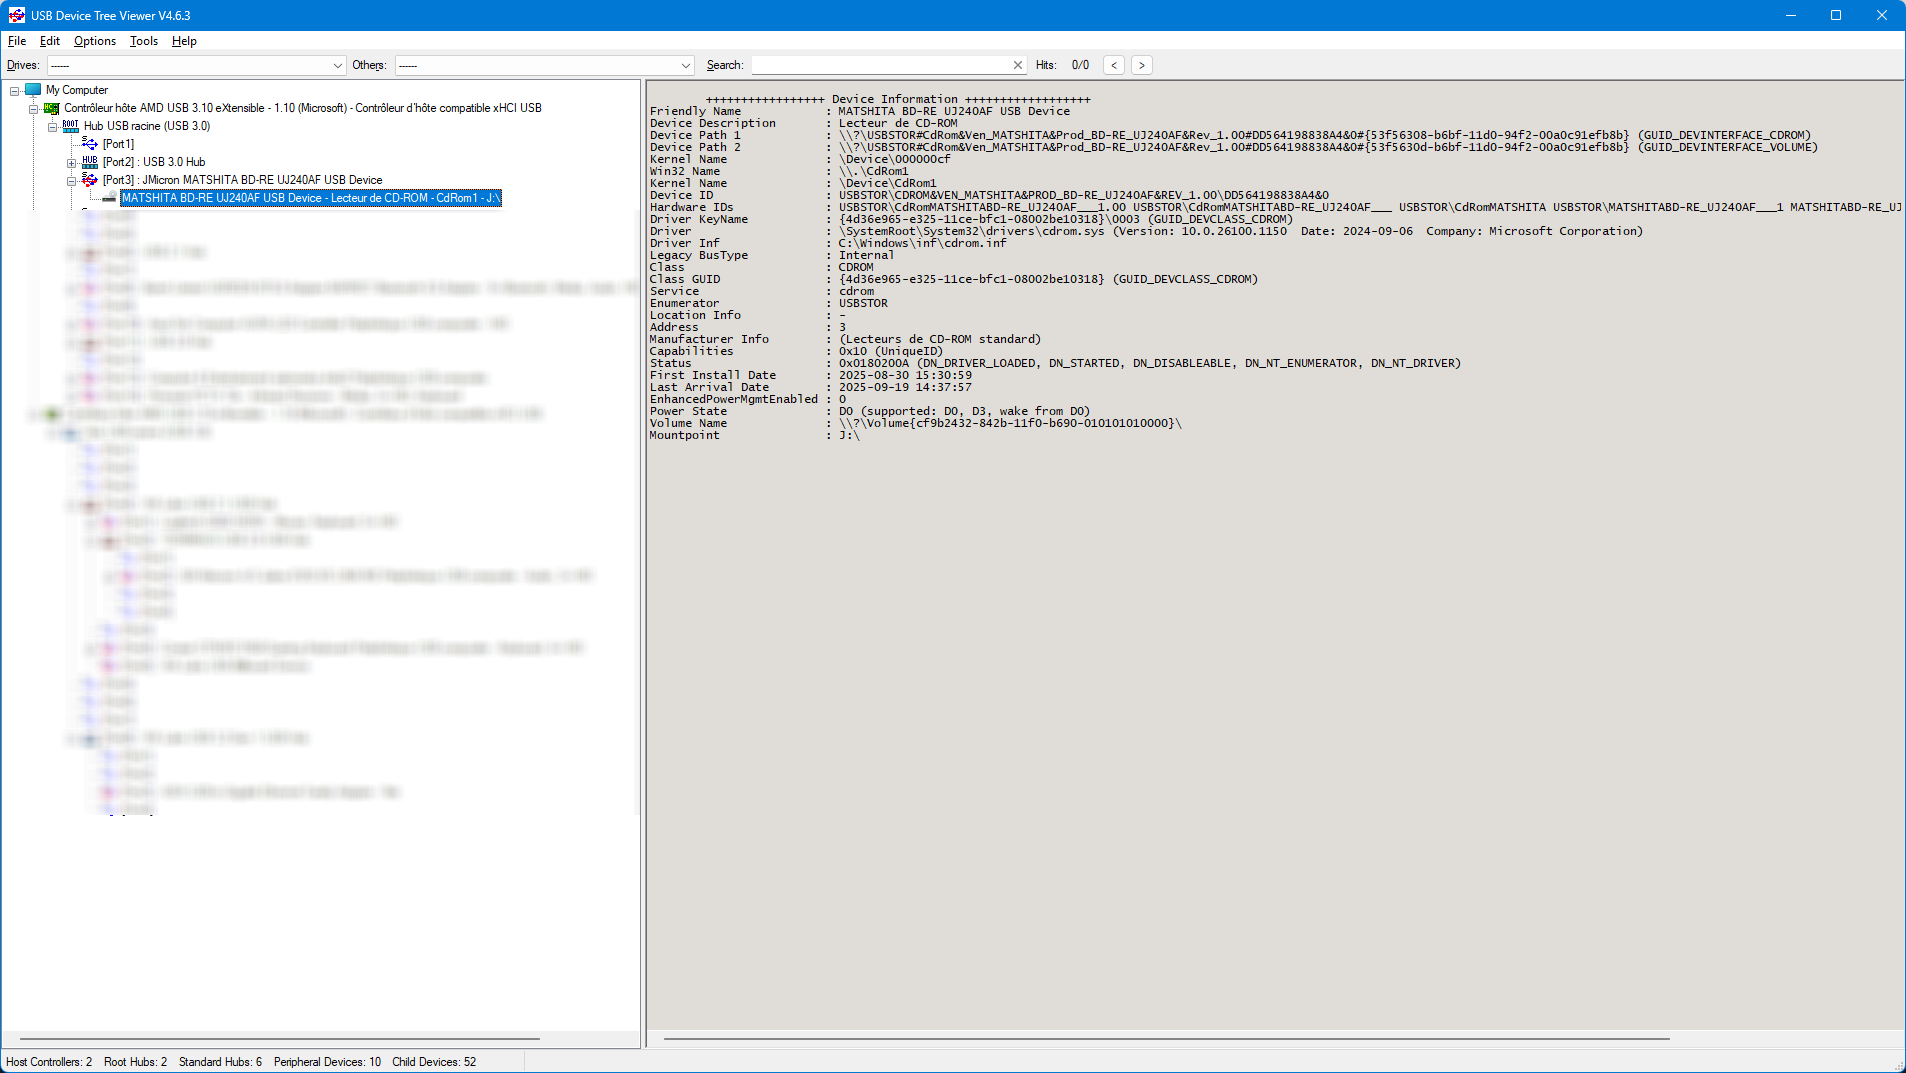Open the File menu
Screen dimensions: 1906x1073
17,41
